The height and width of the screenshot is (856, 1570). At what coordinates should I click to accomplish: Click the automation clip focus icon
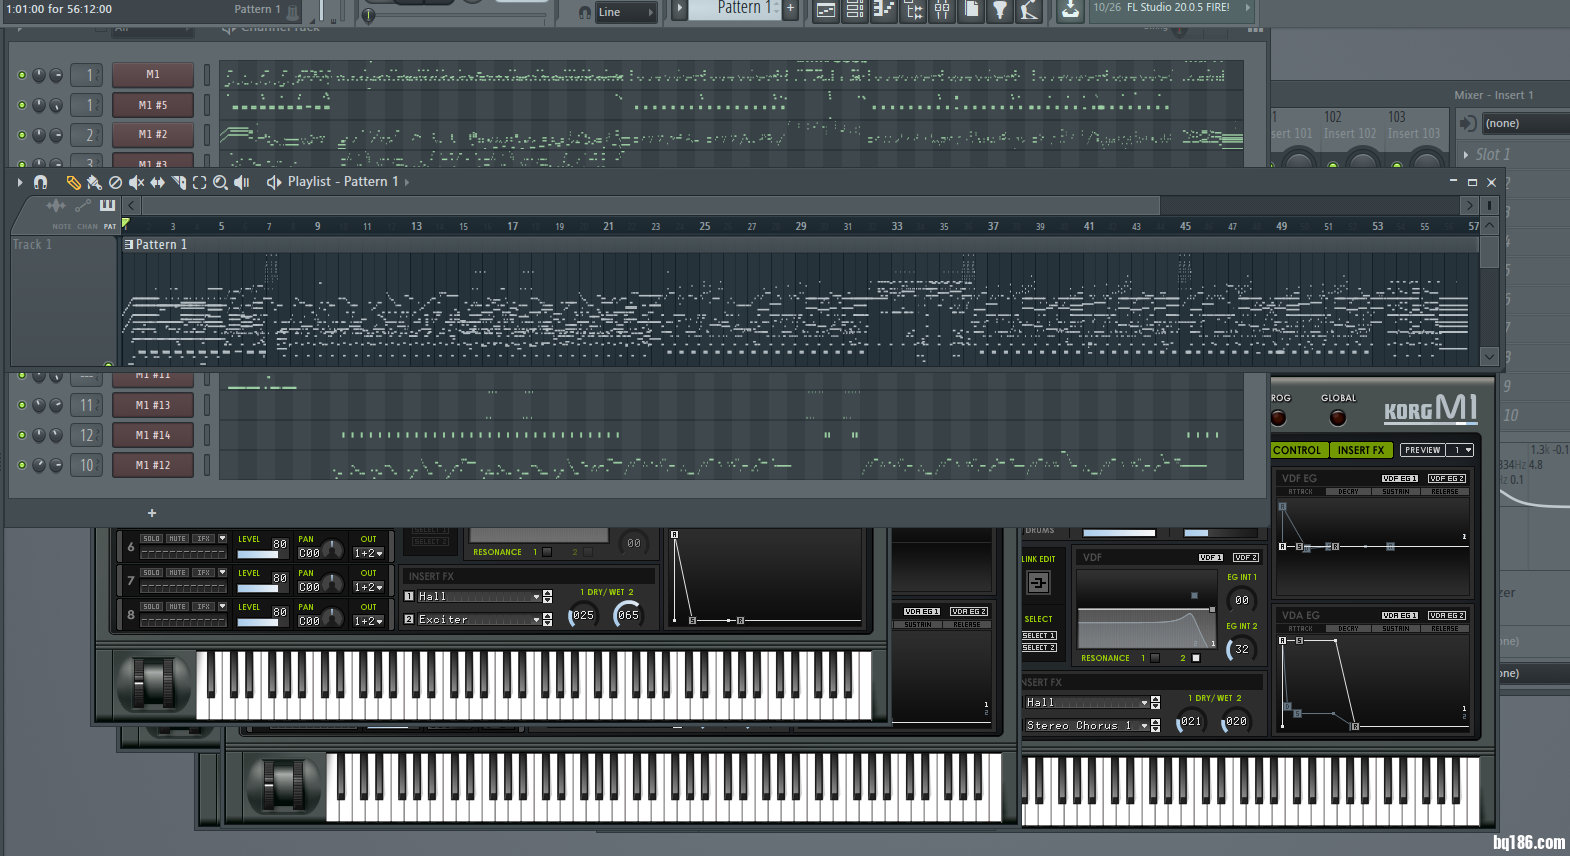click(82, 205)
